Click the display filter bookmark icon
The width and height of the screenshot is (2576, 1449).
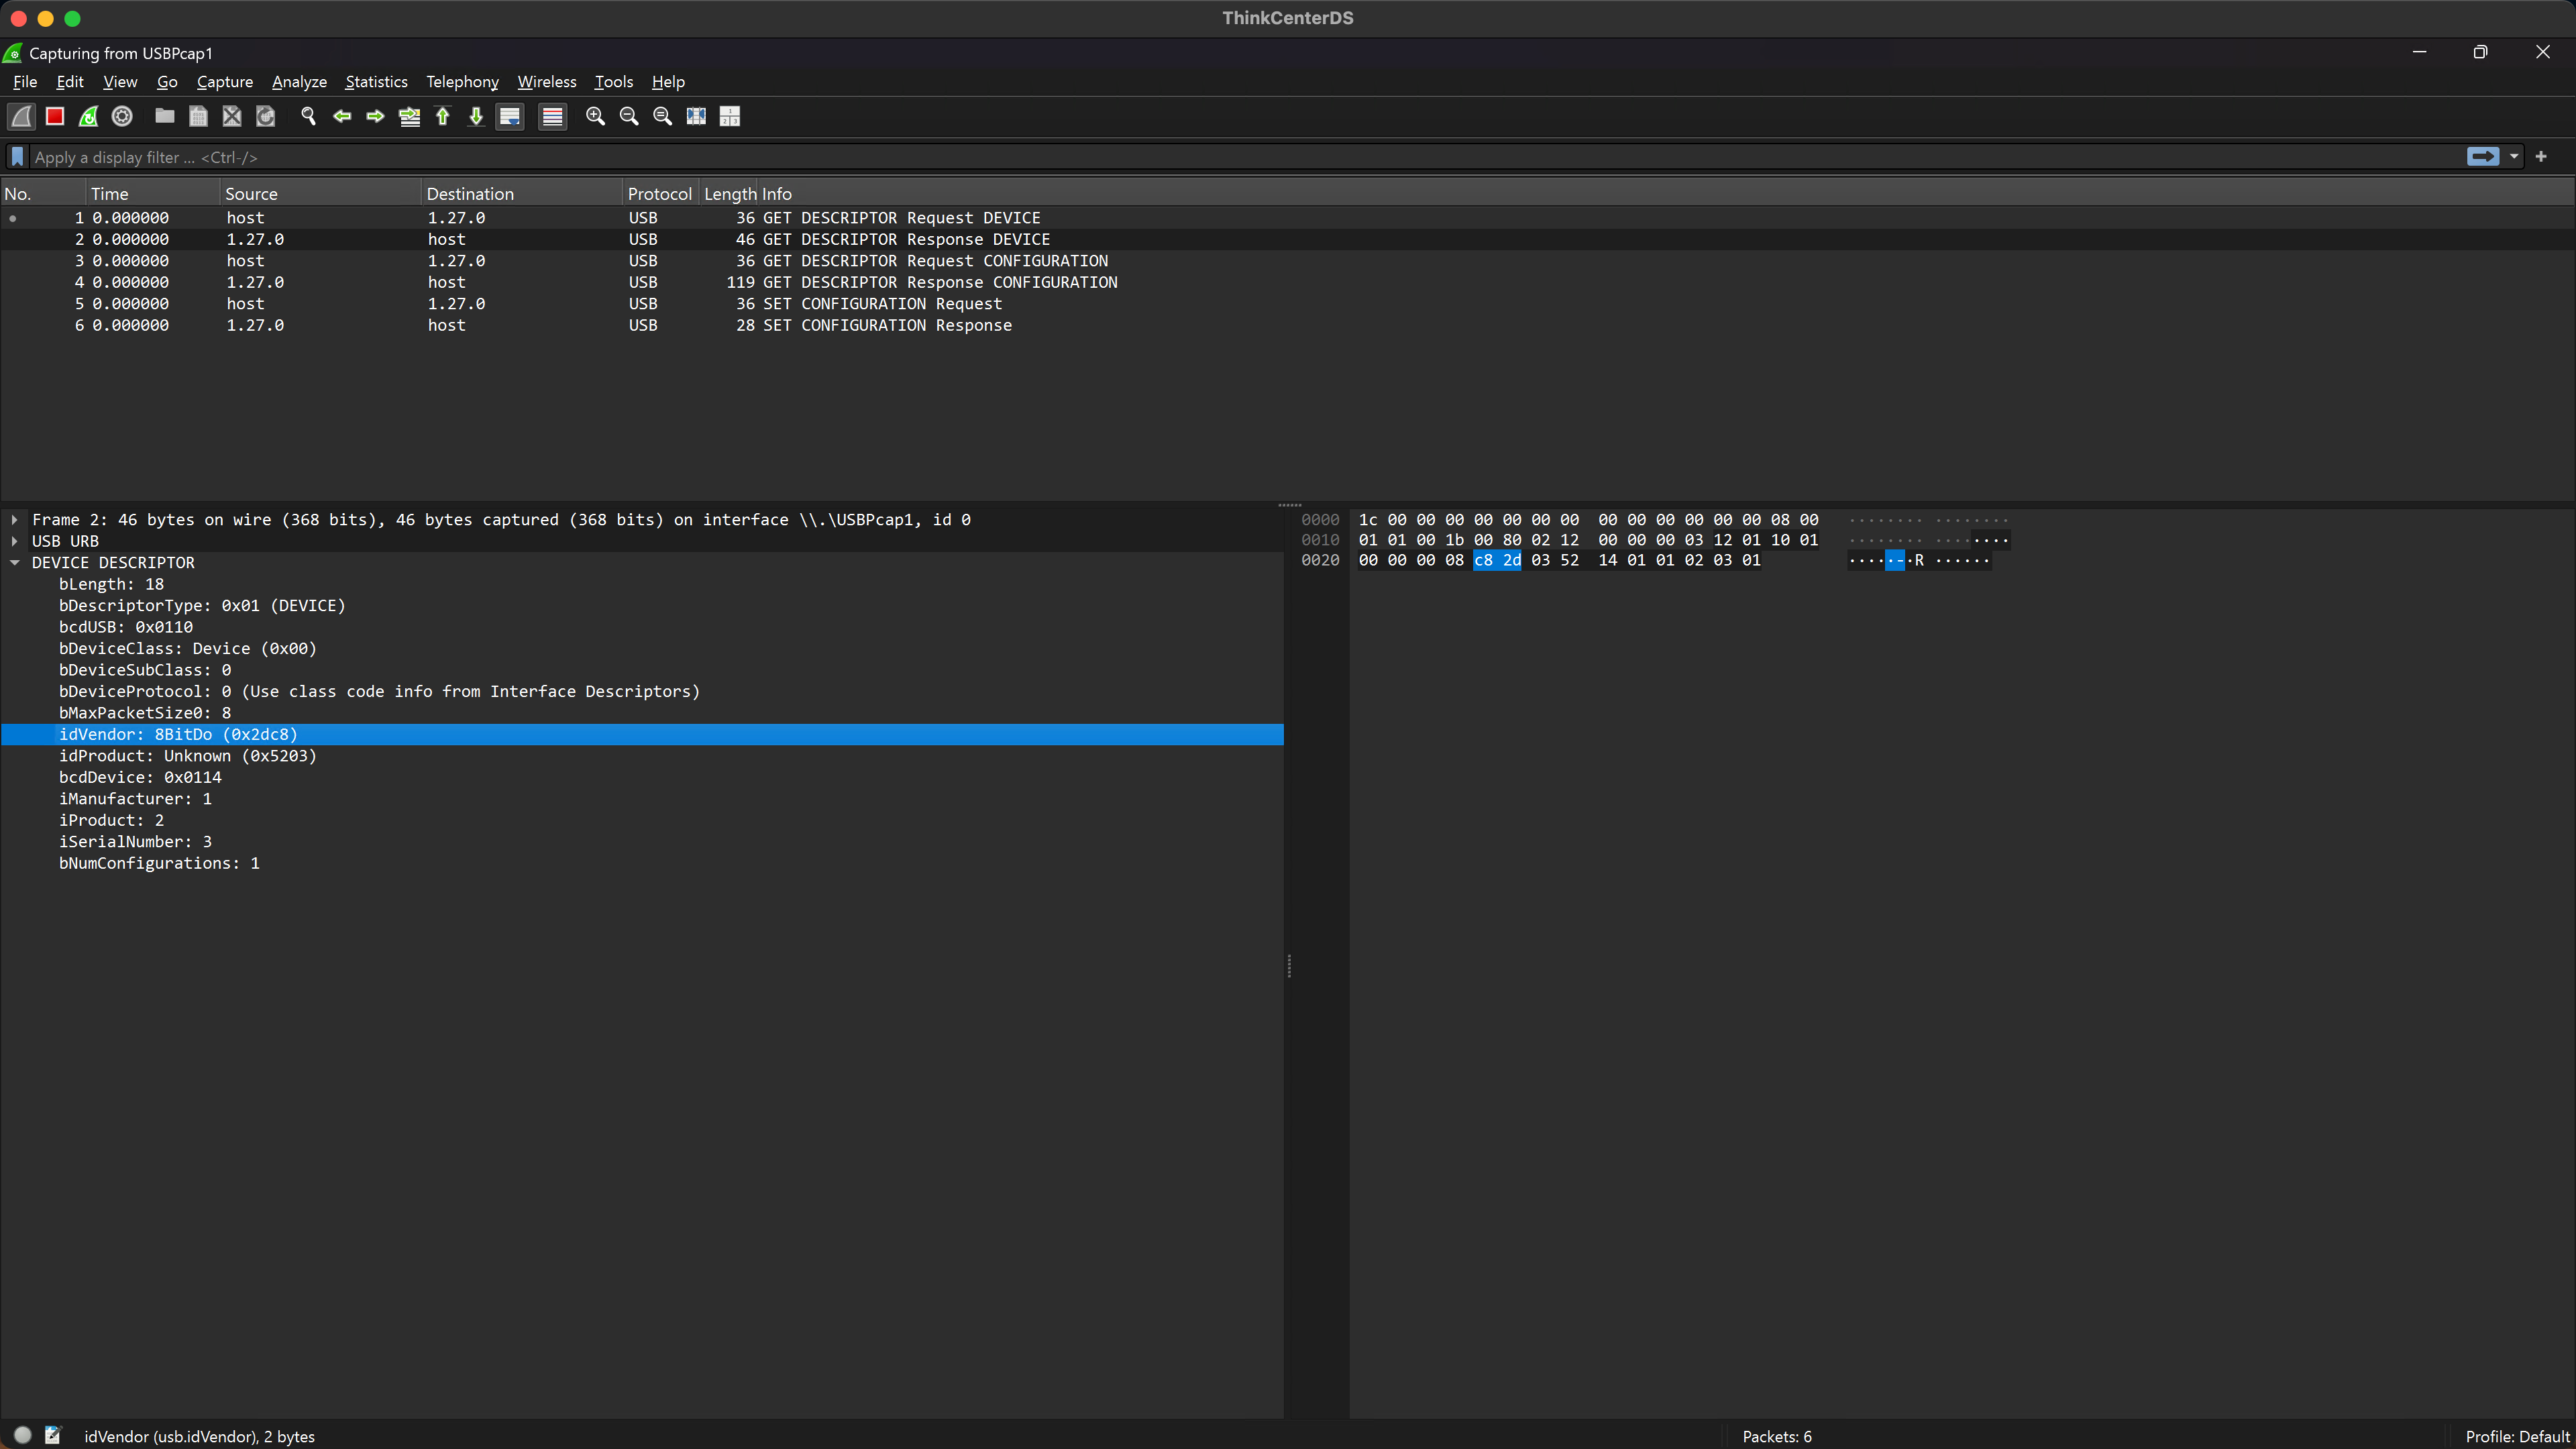[17, 157]
